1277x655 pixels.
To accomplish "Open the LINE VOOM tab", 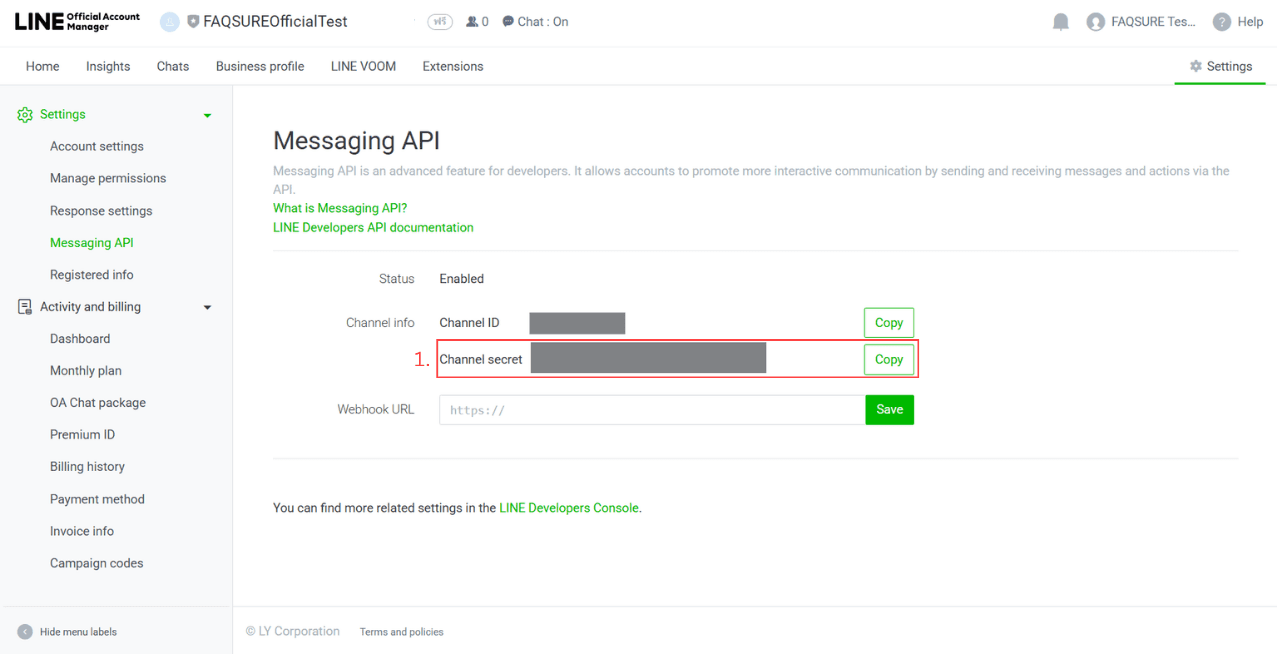I will click(363, 66).
